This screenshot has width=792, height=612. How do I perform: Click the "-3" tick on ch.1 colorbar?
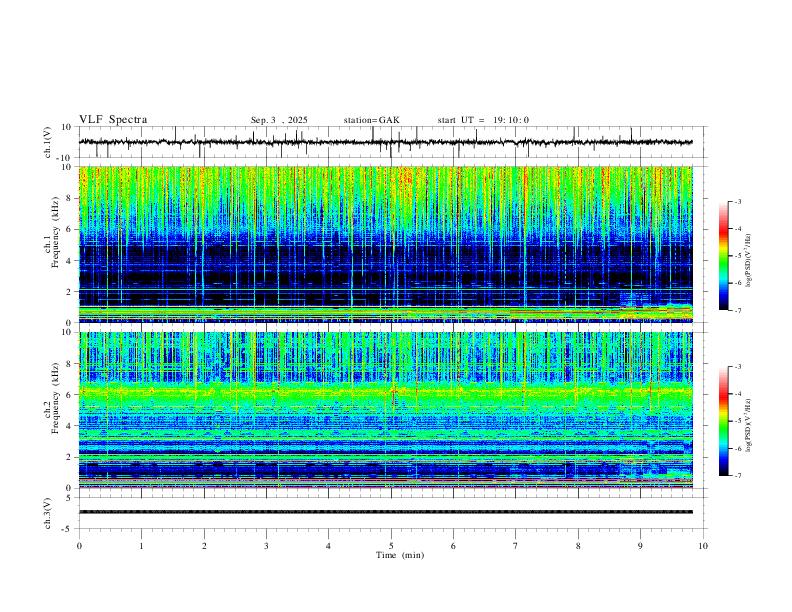click(x=737, y=201)
